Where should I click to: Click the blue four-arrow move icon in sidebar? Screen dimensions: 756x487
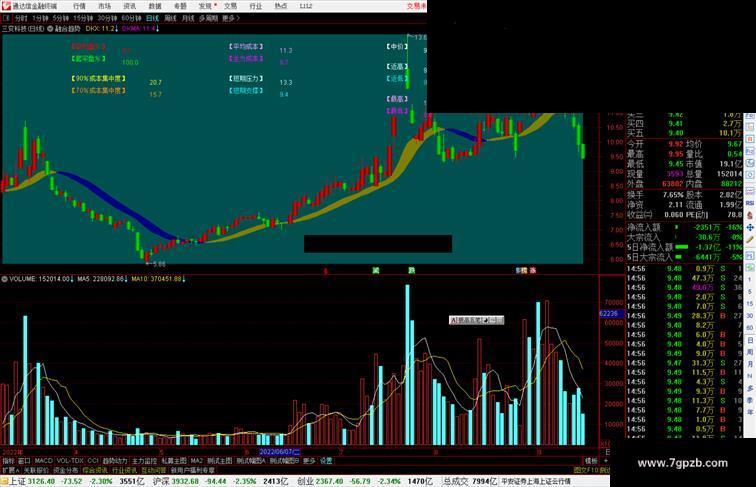pyautogui.click(x=750, y=228)
